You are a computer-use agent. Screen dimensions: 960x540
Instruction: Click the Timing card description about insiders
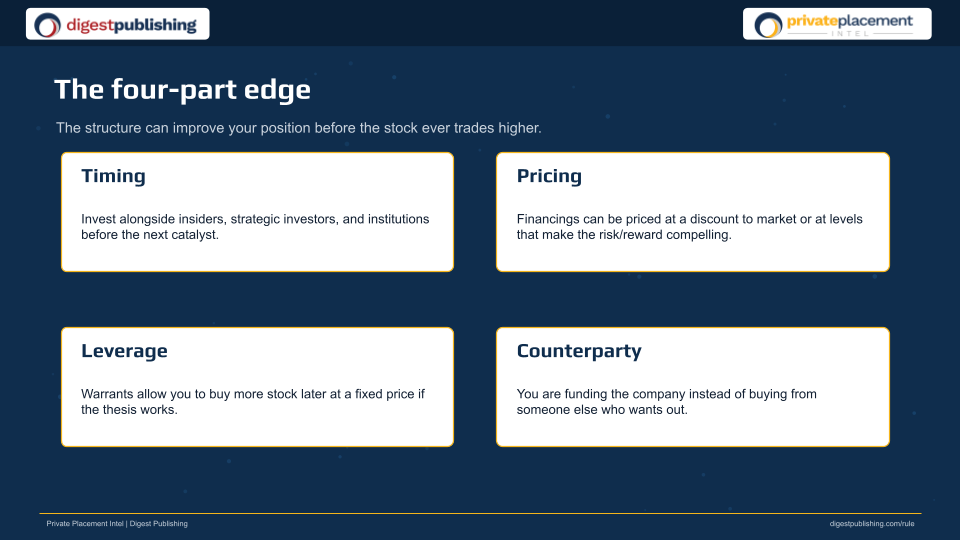click(x=255, y=227)
